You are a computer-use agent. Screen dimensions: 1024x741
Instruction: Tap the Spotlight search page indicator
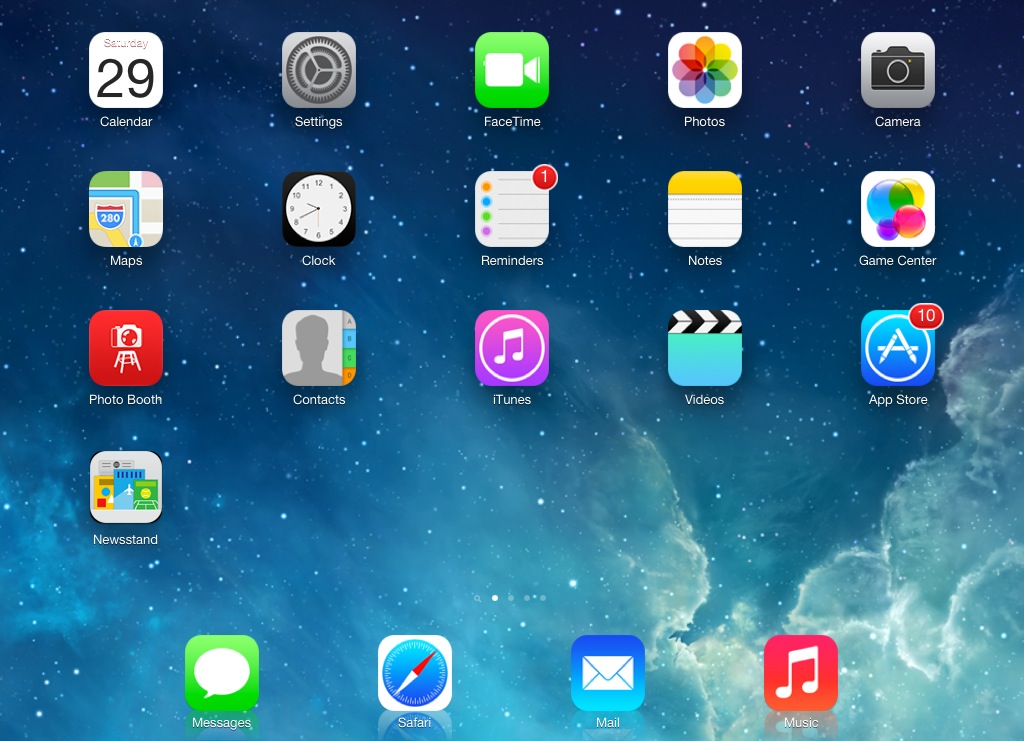478,598
